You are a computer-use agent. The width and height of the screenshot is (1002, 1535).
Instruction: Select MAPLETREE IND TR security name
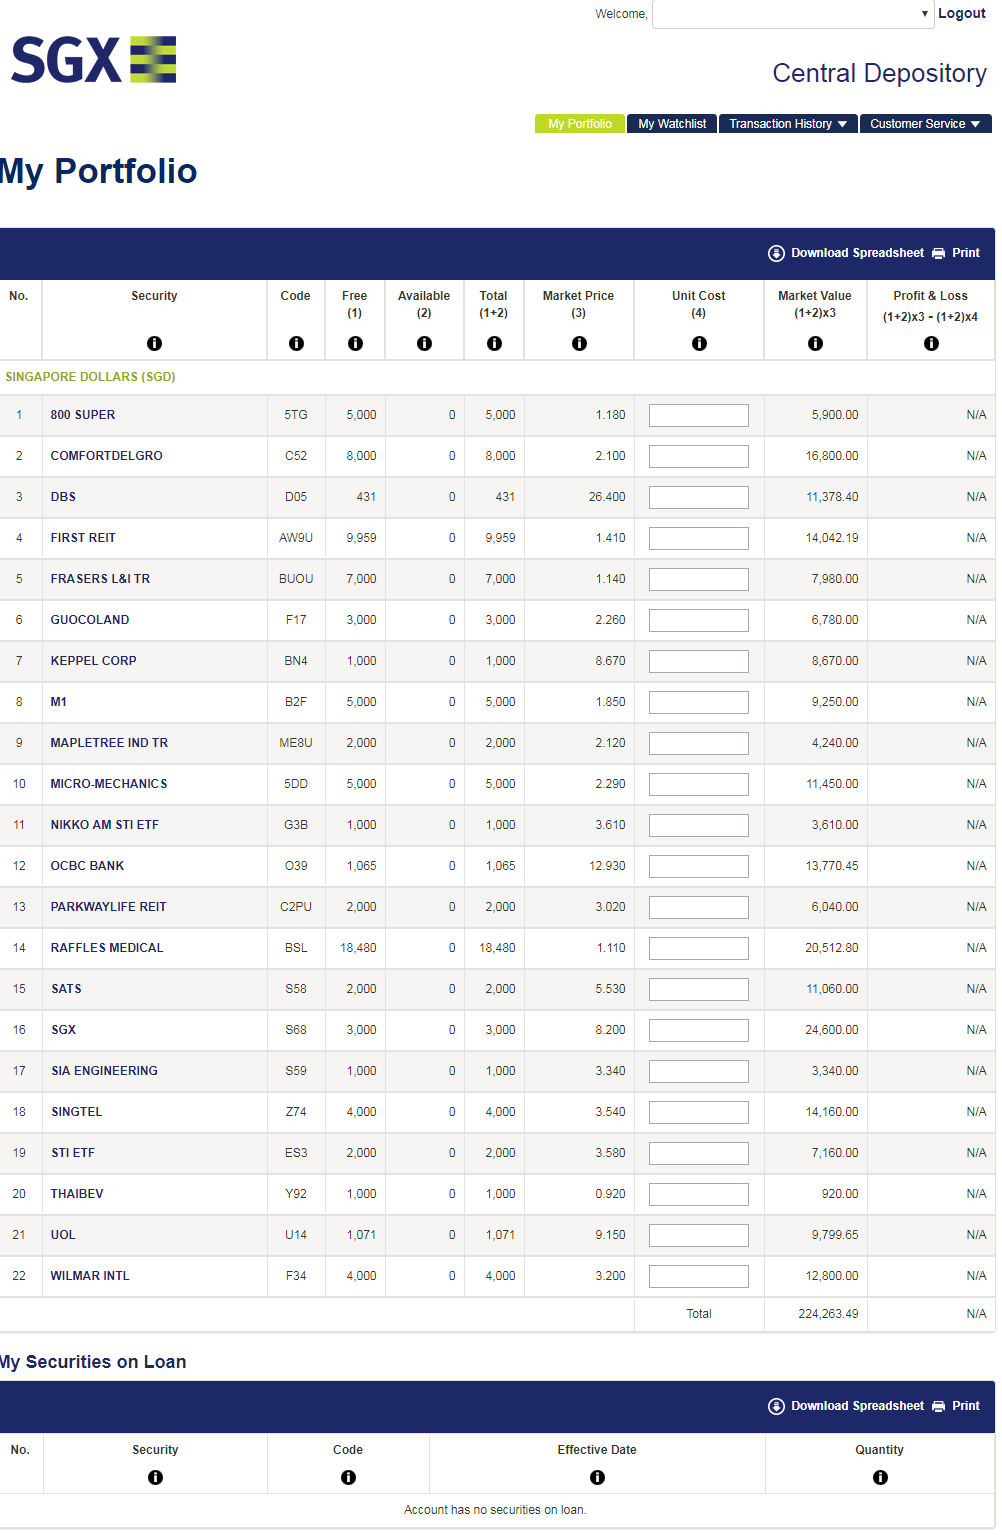109,743
